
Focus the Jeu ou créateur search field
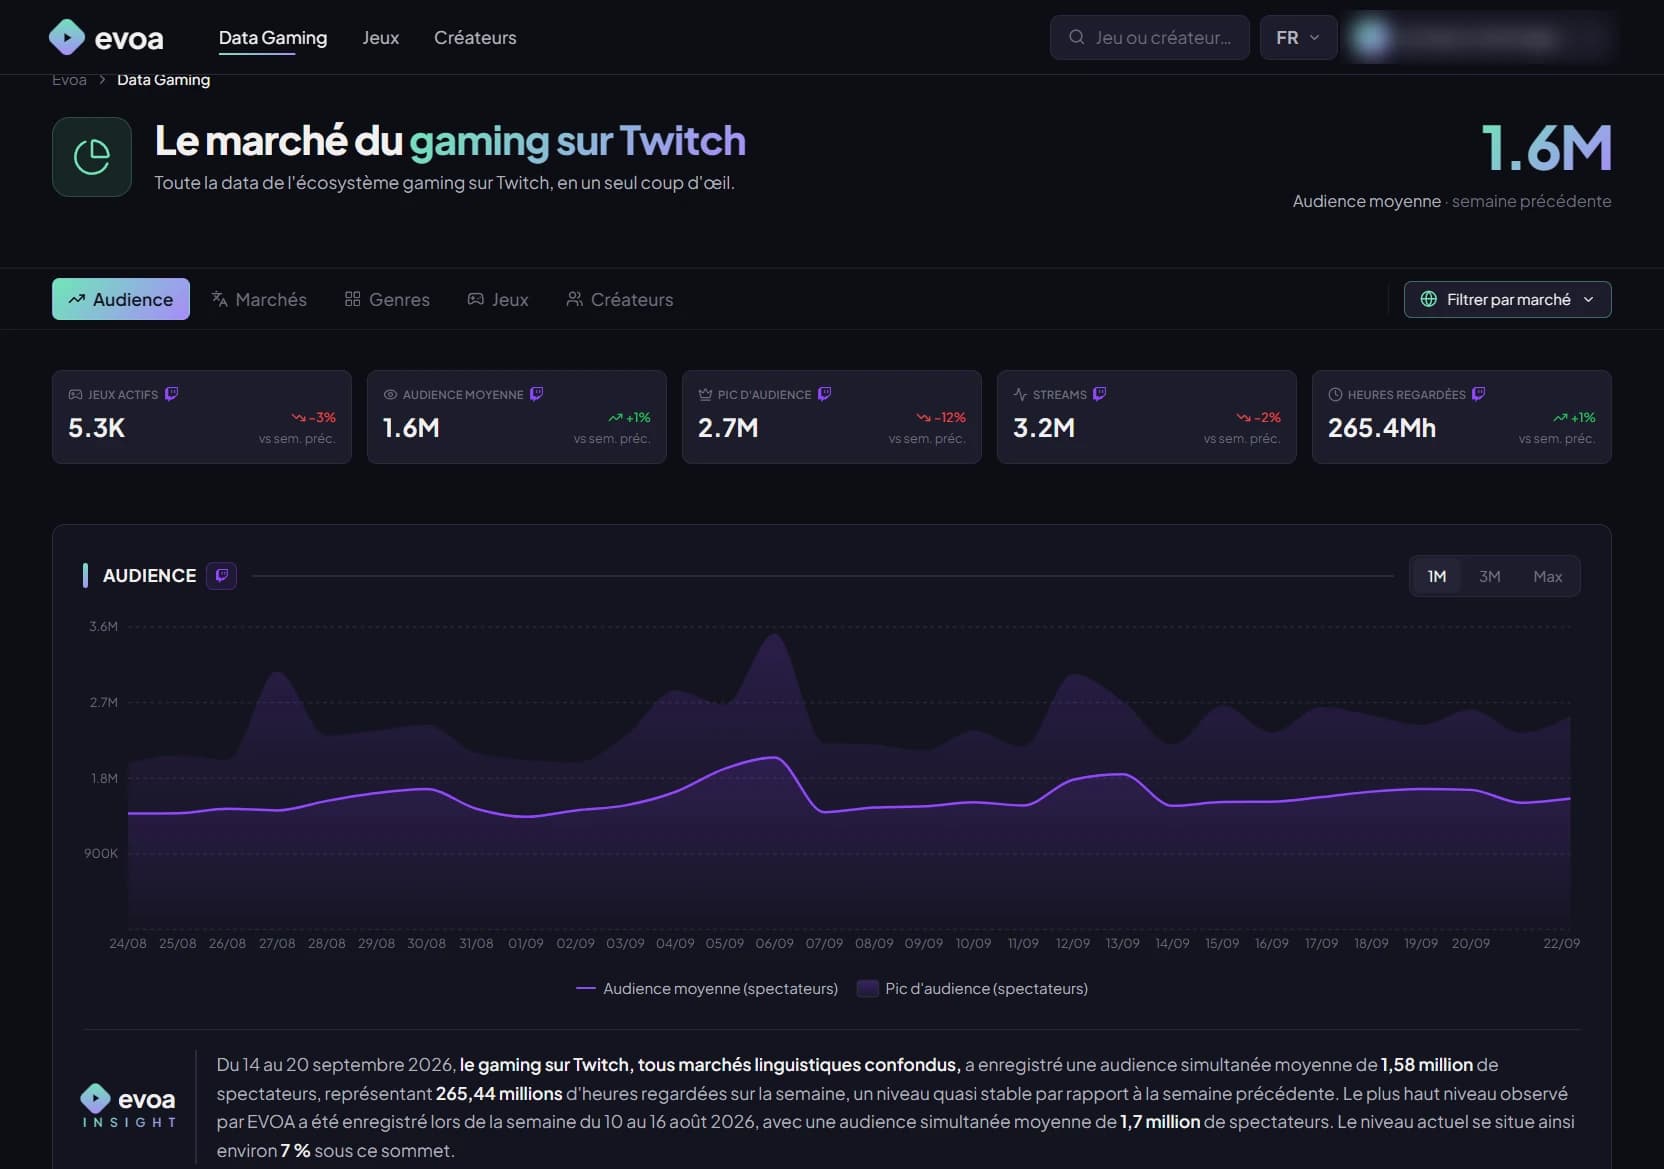[x=1150, y=37]
